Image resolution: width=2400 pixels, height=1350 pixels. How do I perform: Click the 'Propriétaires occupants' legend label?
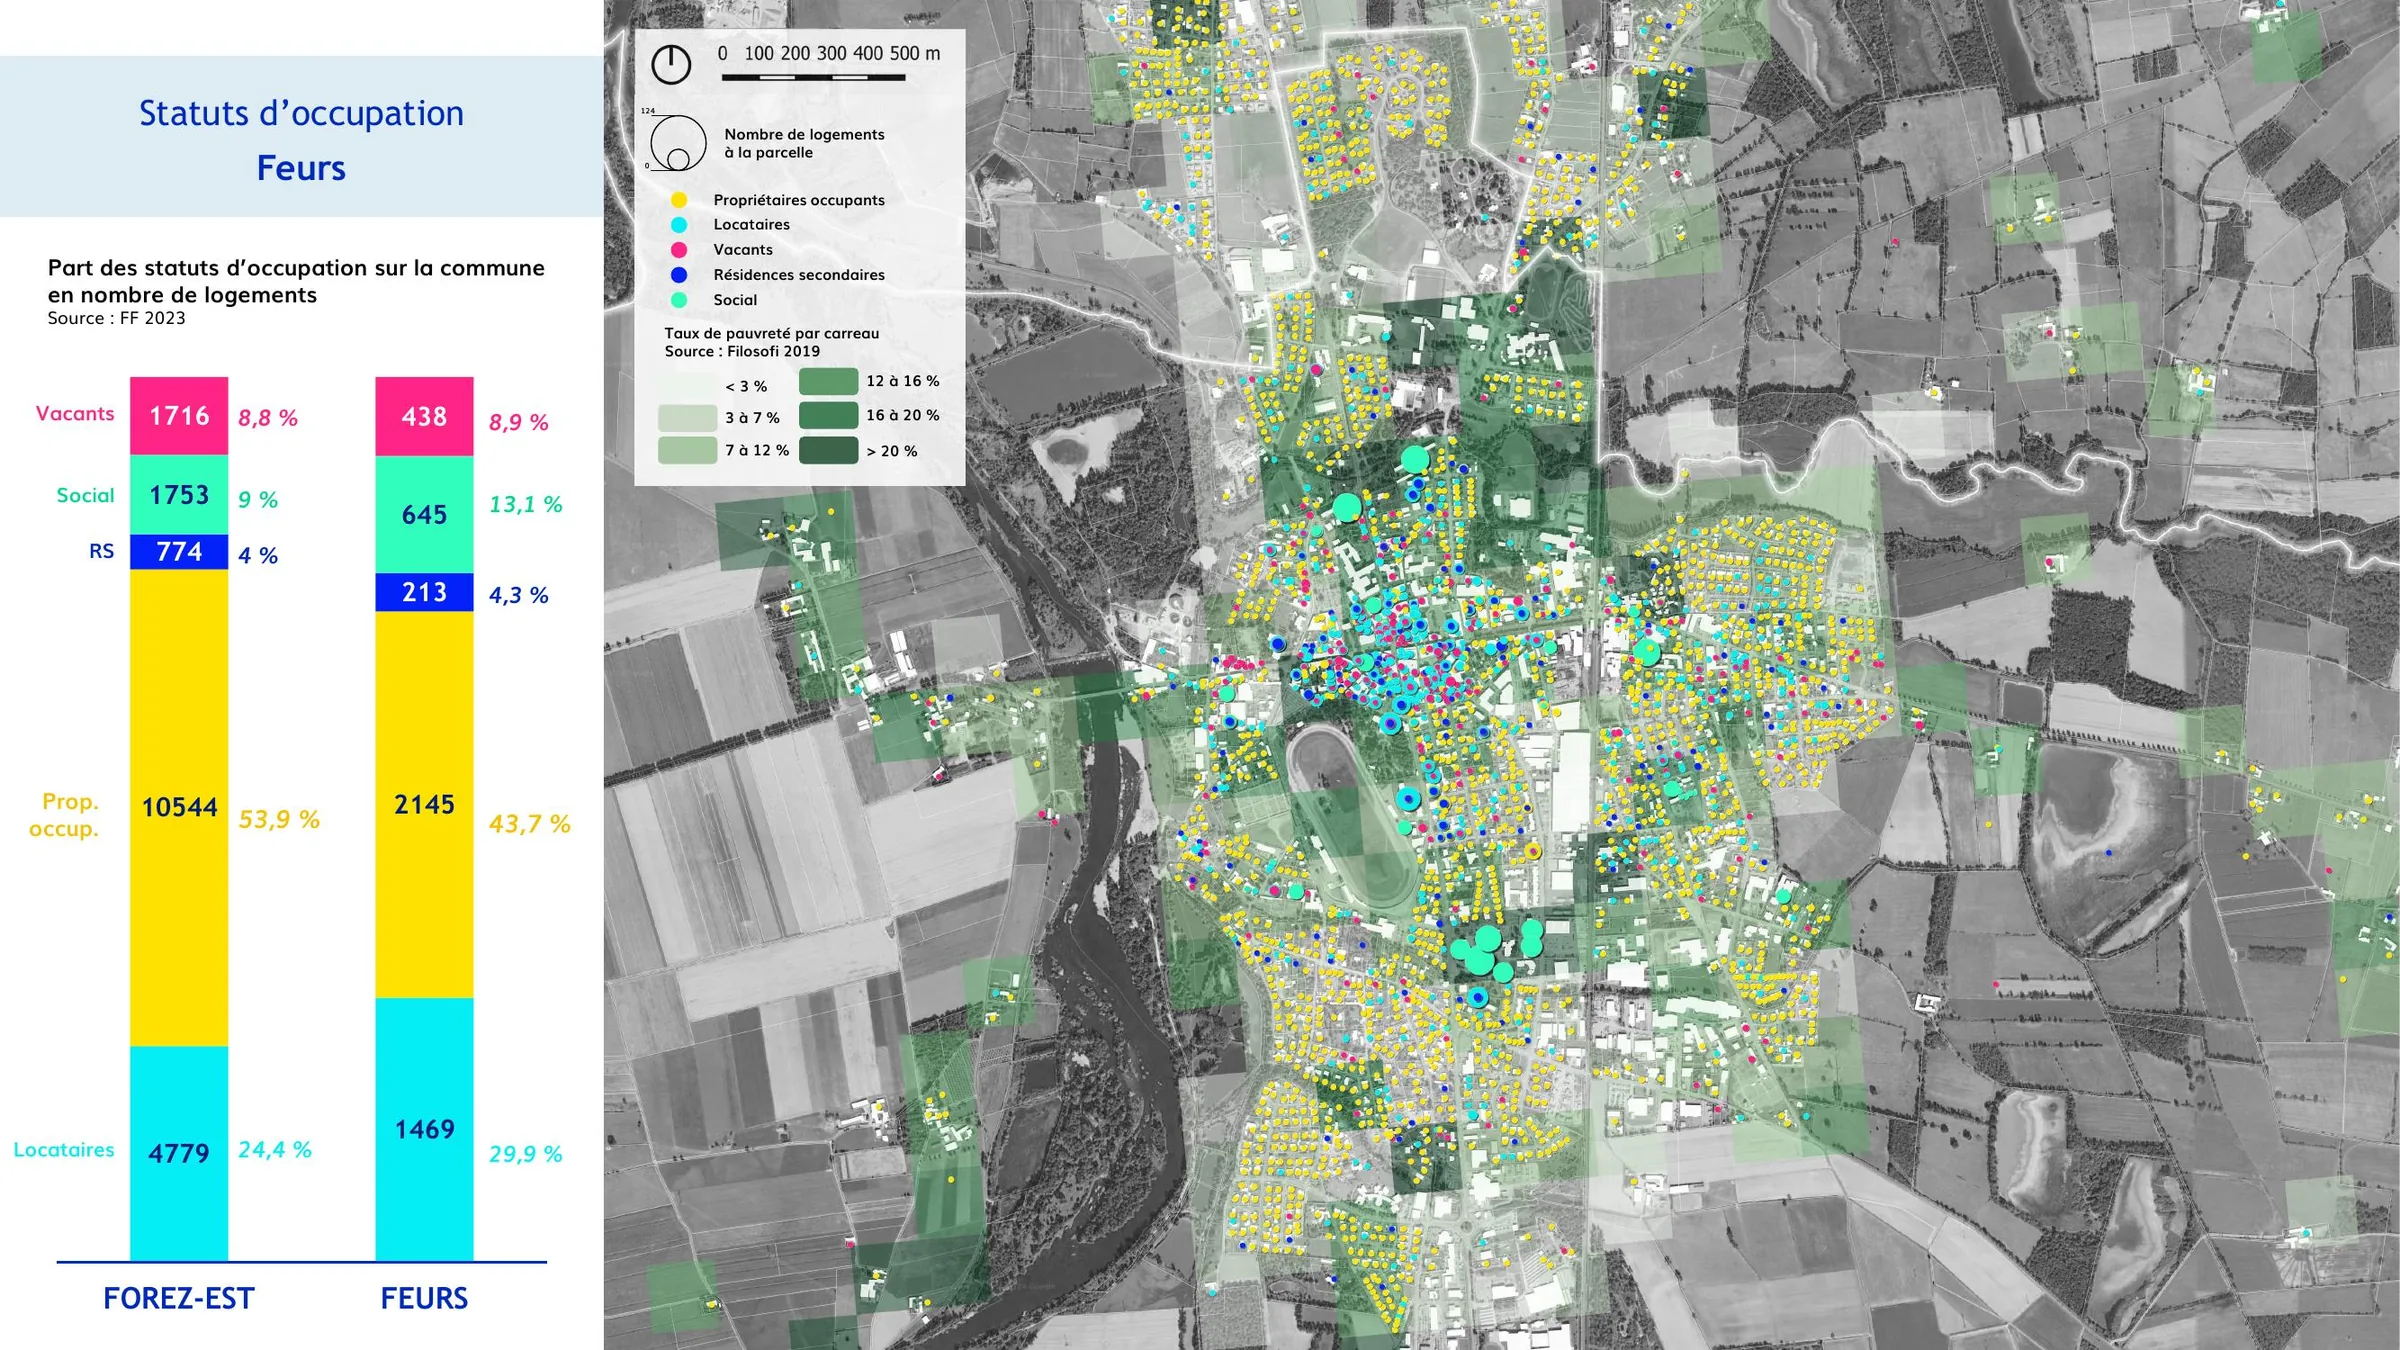tap(799, 200)
